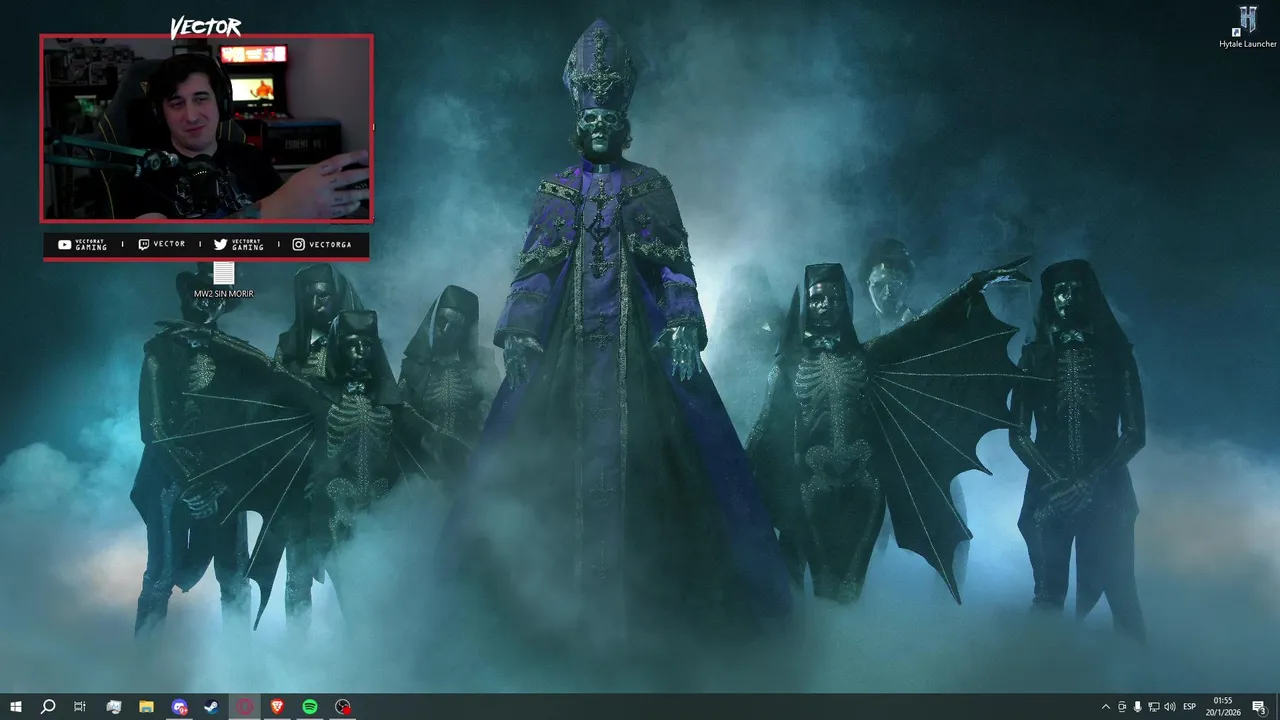
Task: Open the computer monitor app in the taskbar
Action: point(114,707)
